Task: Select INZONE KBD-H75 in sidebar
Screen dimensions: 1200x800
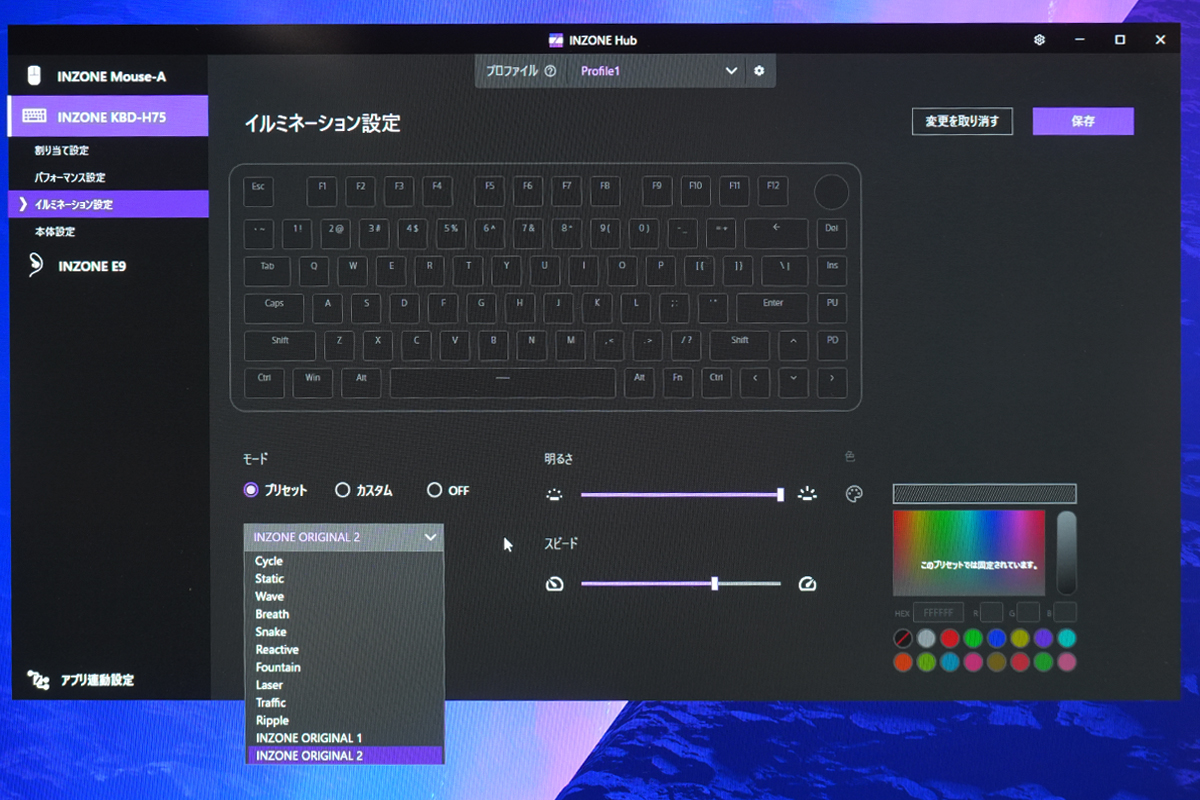Action: click(108, 116)
